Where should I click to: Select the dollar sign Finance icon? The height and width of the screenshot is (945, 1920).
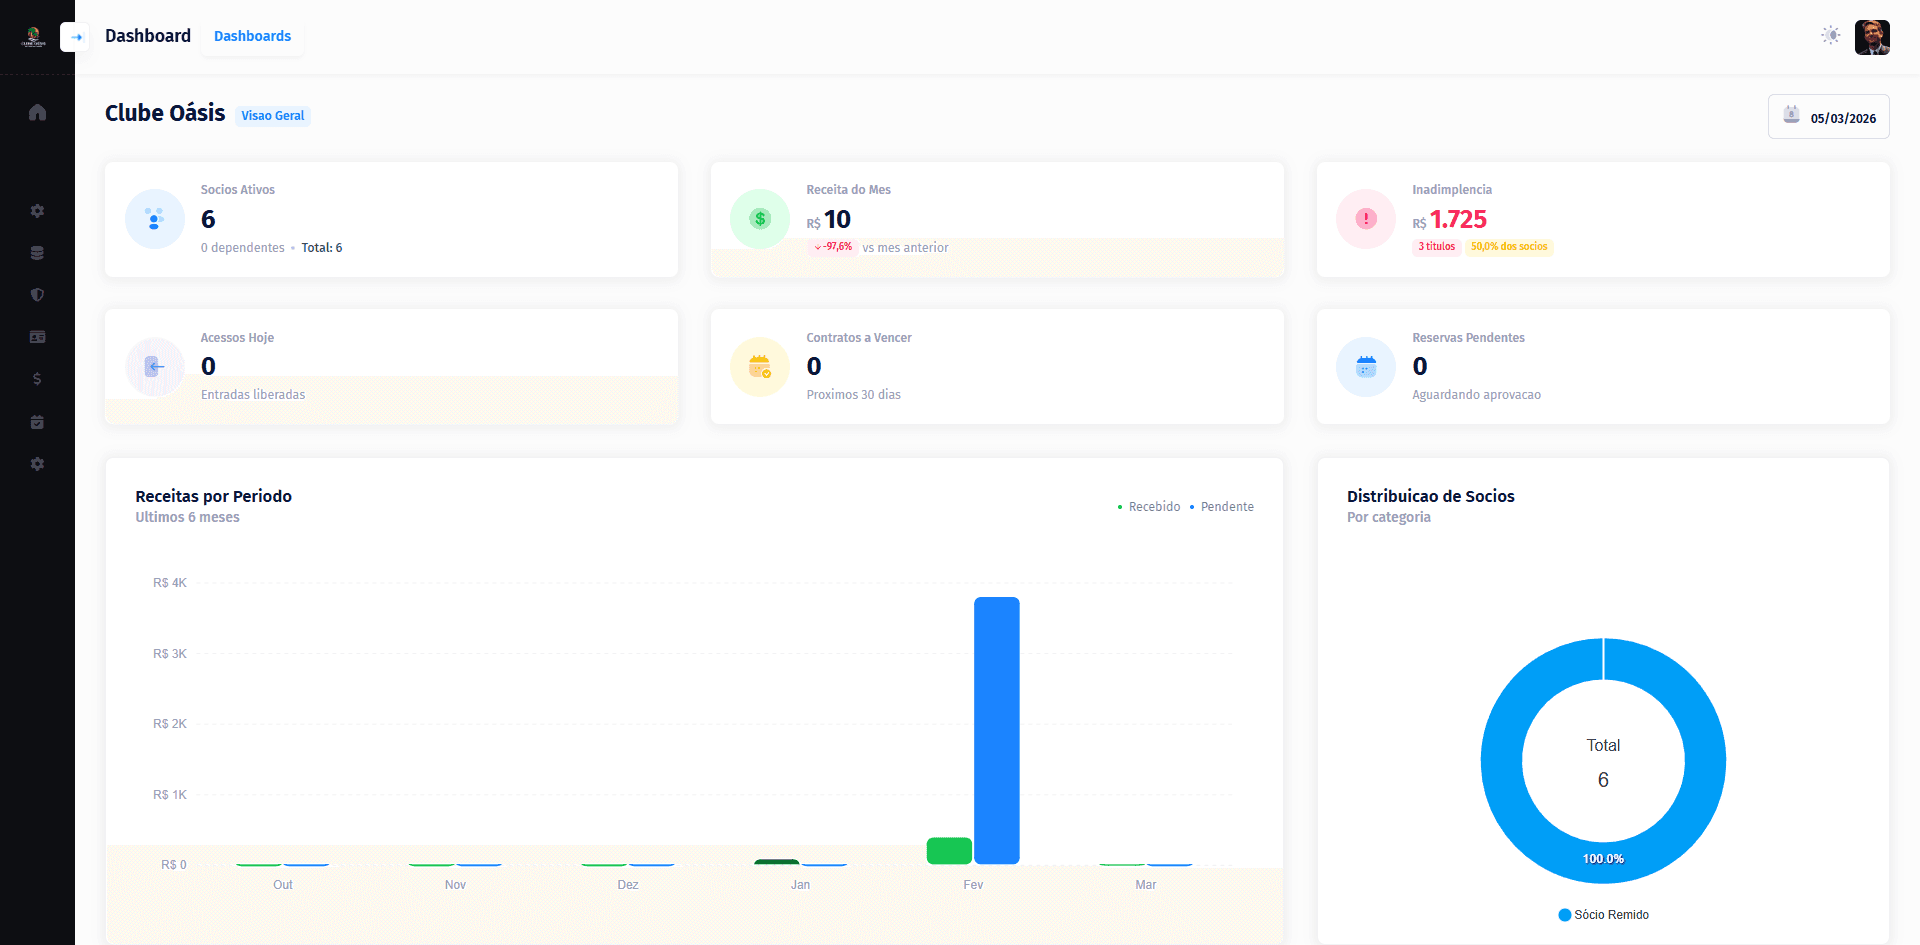pyautogui.click(x=37, y=379)
